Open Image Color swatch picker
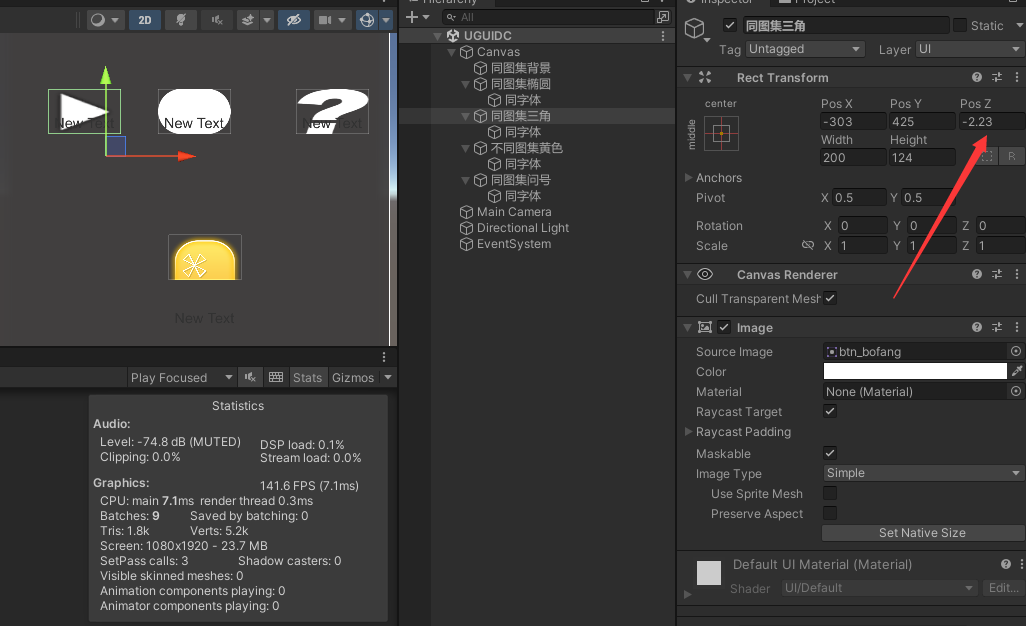The height and width of the screenshot is (626, 1026). click(915, 372)
